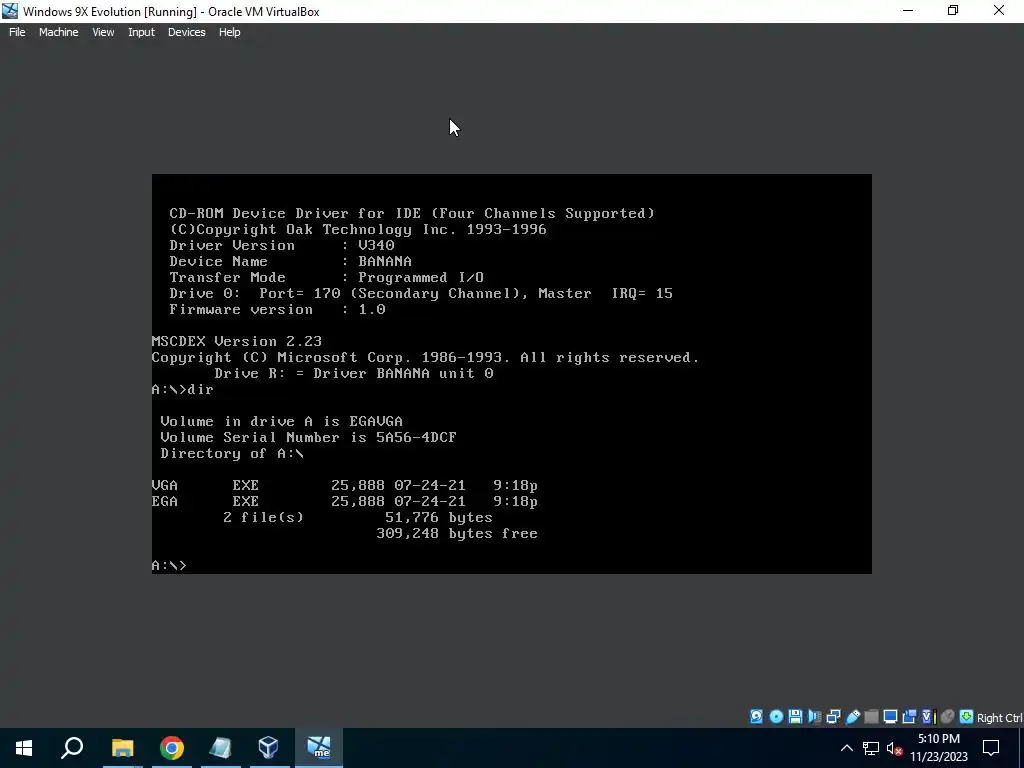
Task: Click the optical disc indicator icon
Action: click(x=776, y=716)
